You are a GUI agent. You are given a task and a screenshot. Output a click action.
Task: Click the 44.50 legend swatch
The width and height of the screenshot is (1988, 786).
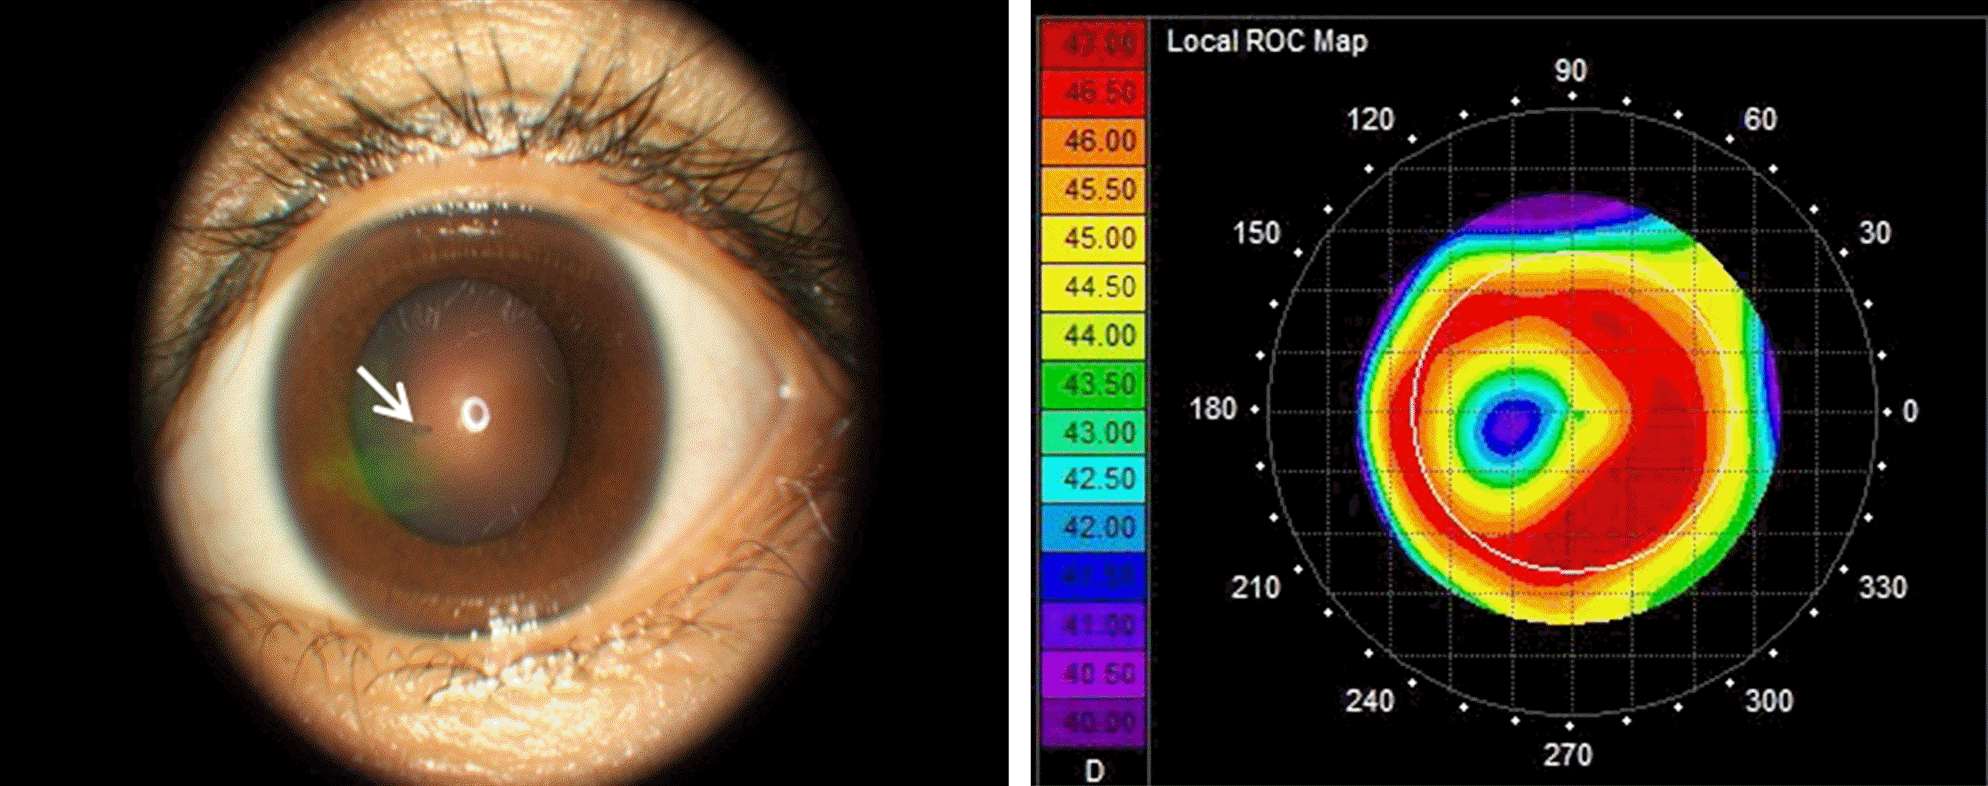coord(1094,286)
